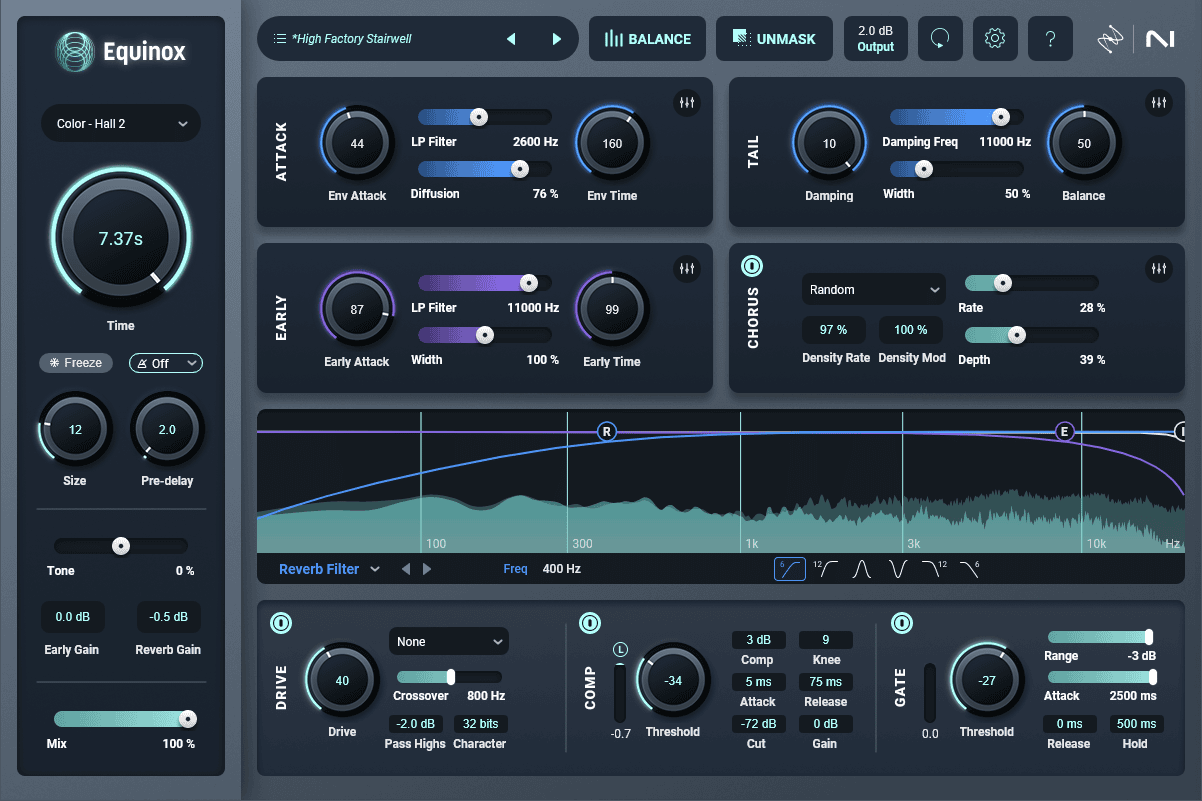Click the L link indicator above Comp meter
Image resolution: width=1202 pixels, height=801 pixels.
pos(620,649)
